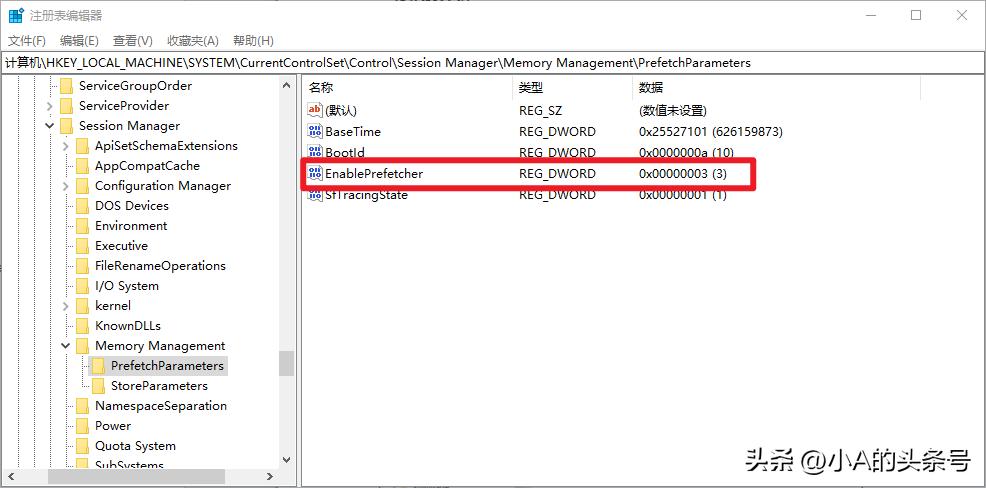986x488 pixels.
Task: Click the tree horizontal scroll left arrow
Action: [x=9, y=477]
